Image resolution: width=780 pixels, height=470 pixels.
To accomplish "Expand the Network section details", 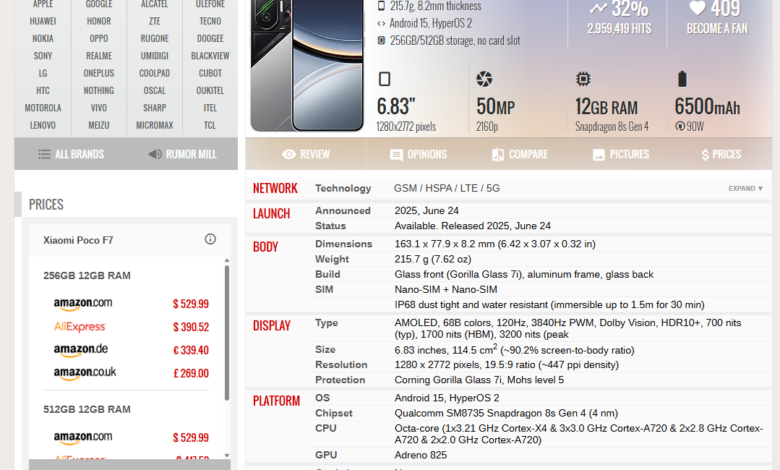I will tap(745, 189).
